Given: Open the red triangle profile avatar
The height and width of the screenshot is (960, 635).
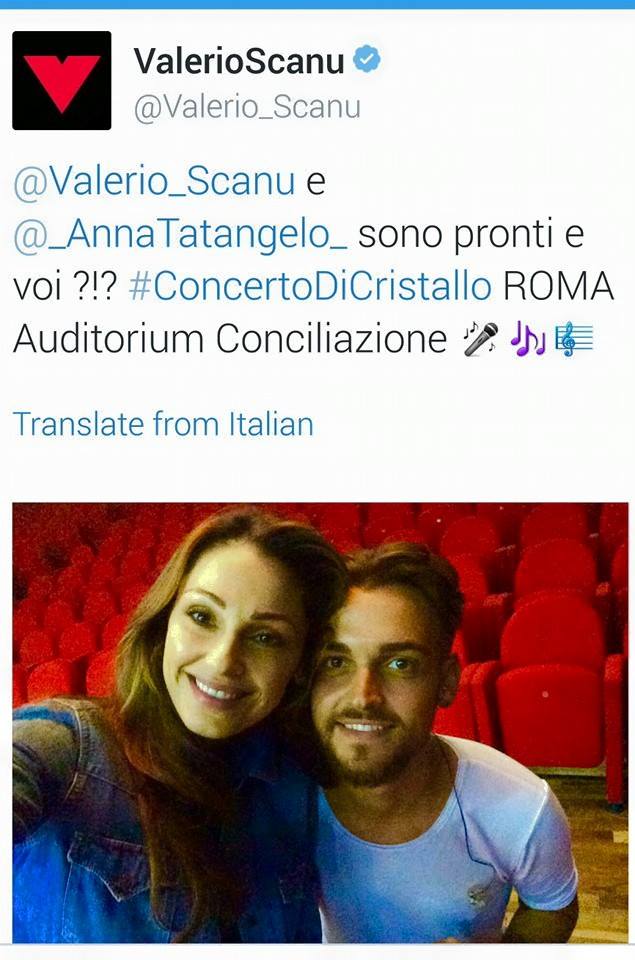Looking at the screenshot, I should pos(62,80).
